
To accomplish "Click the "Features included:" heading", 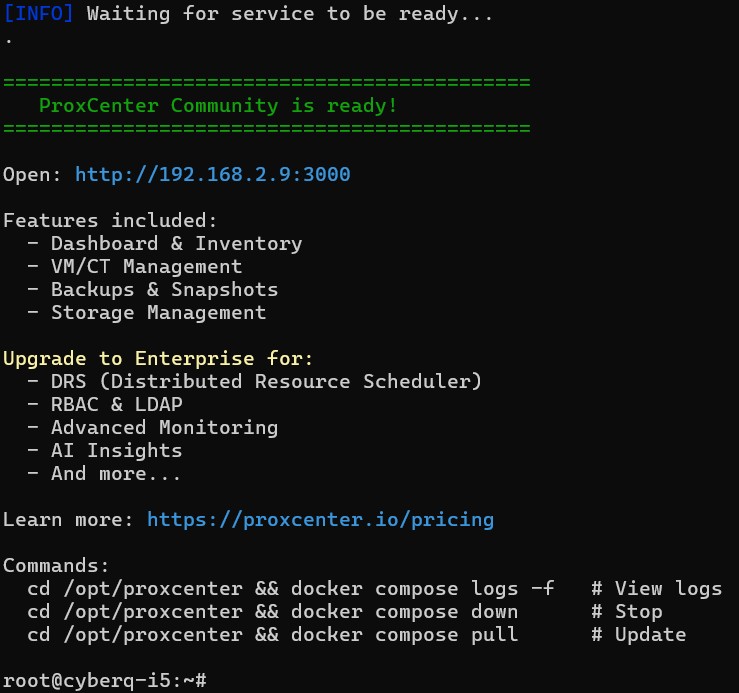I will click(110, 221).
